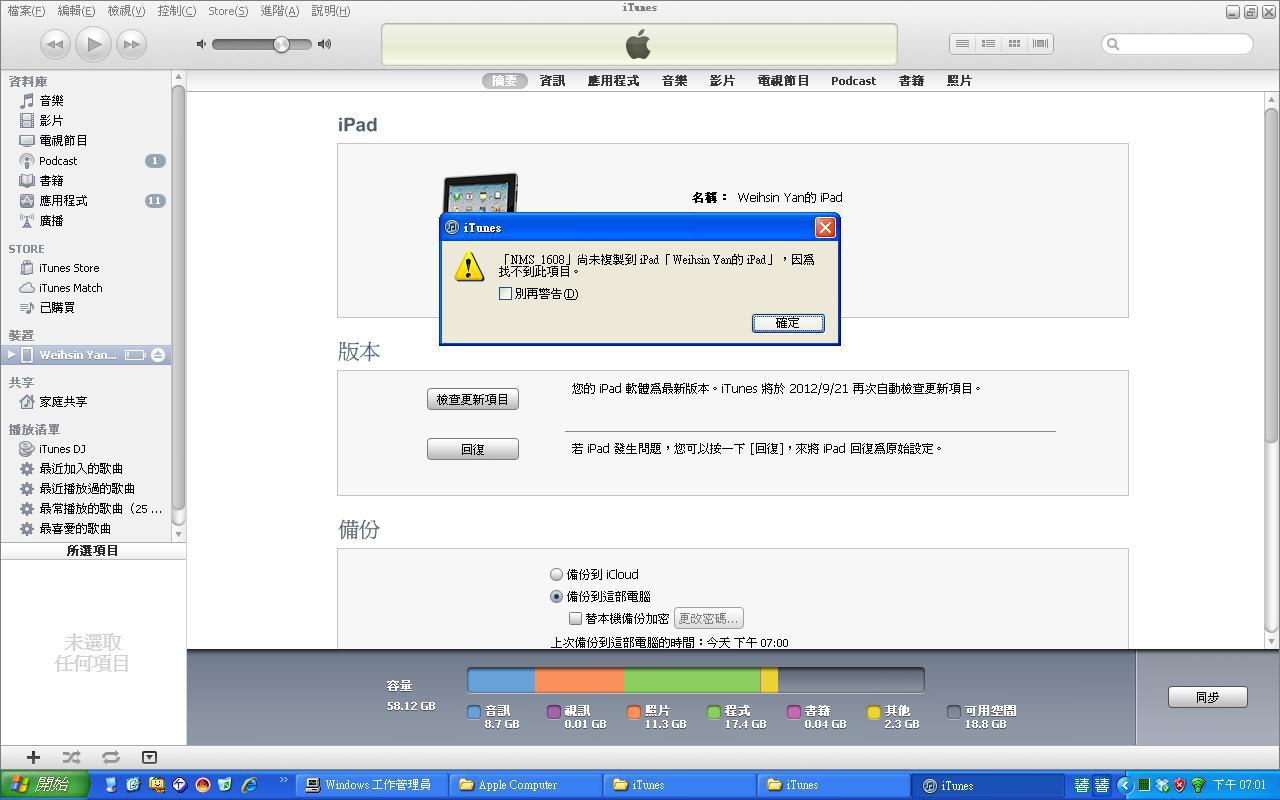Switch to song list view

962,44
